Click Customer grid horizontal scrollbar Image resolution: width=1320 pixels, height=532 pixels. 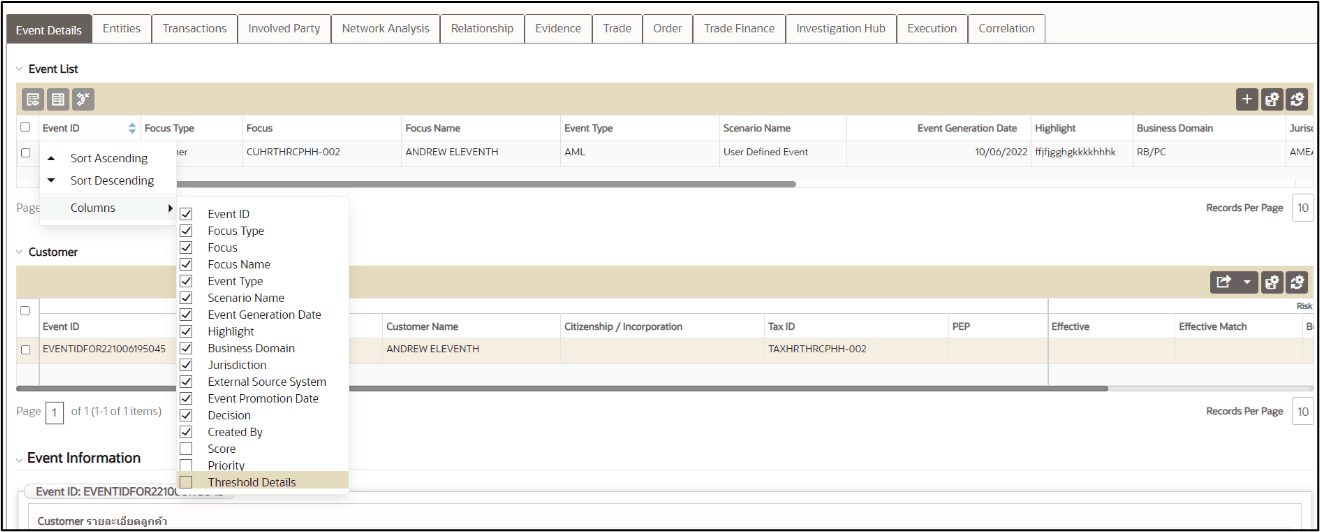click(x=563, y=388)
